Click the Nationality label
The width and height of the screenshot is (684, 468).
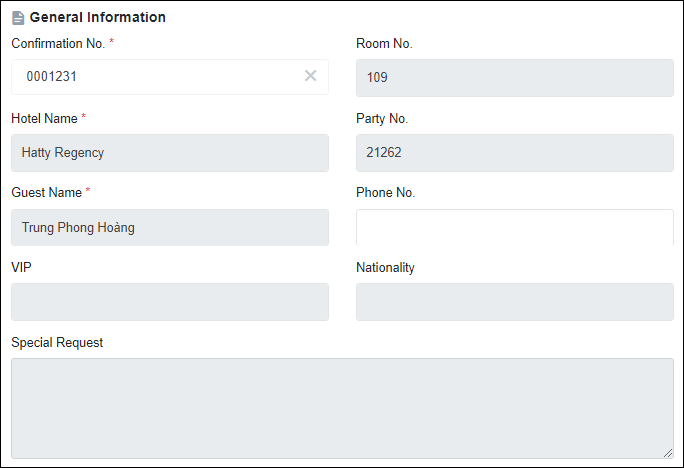385,268
